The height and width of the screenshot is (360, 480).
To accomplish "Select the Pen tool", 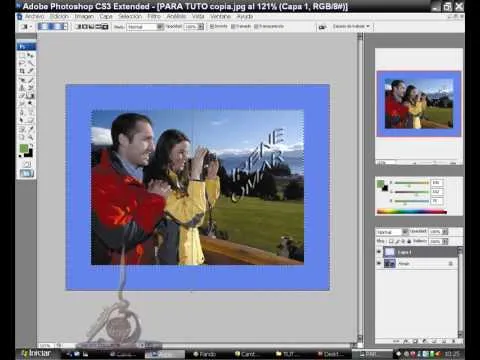I will 22,112.
